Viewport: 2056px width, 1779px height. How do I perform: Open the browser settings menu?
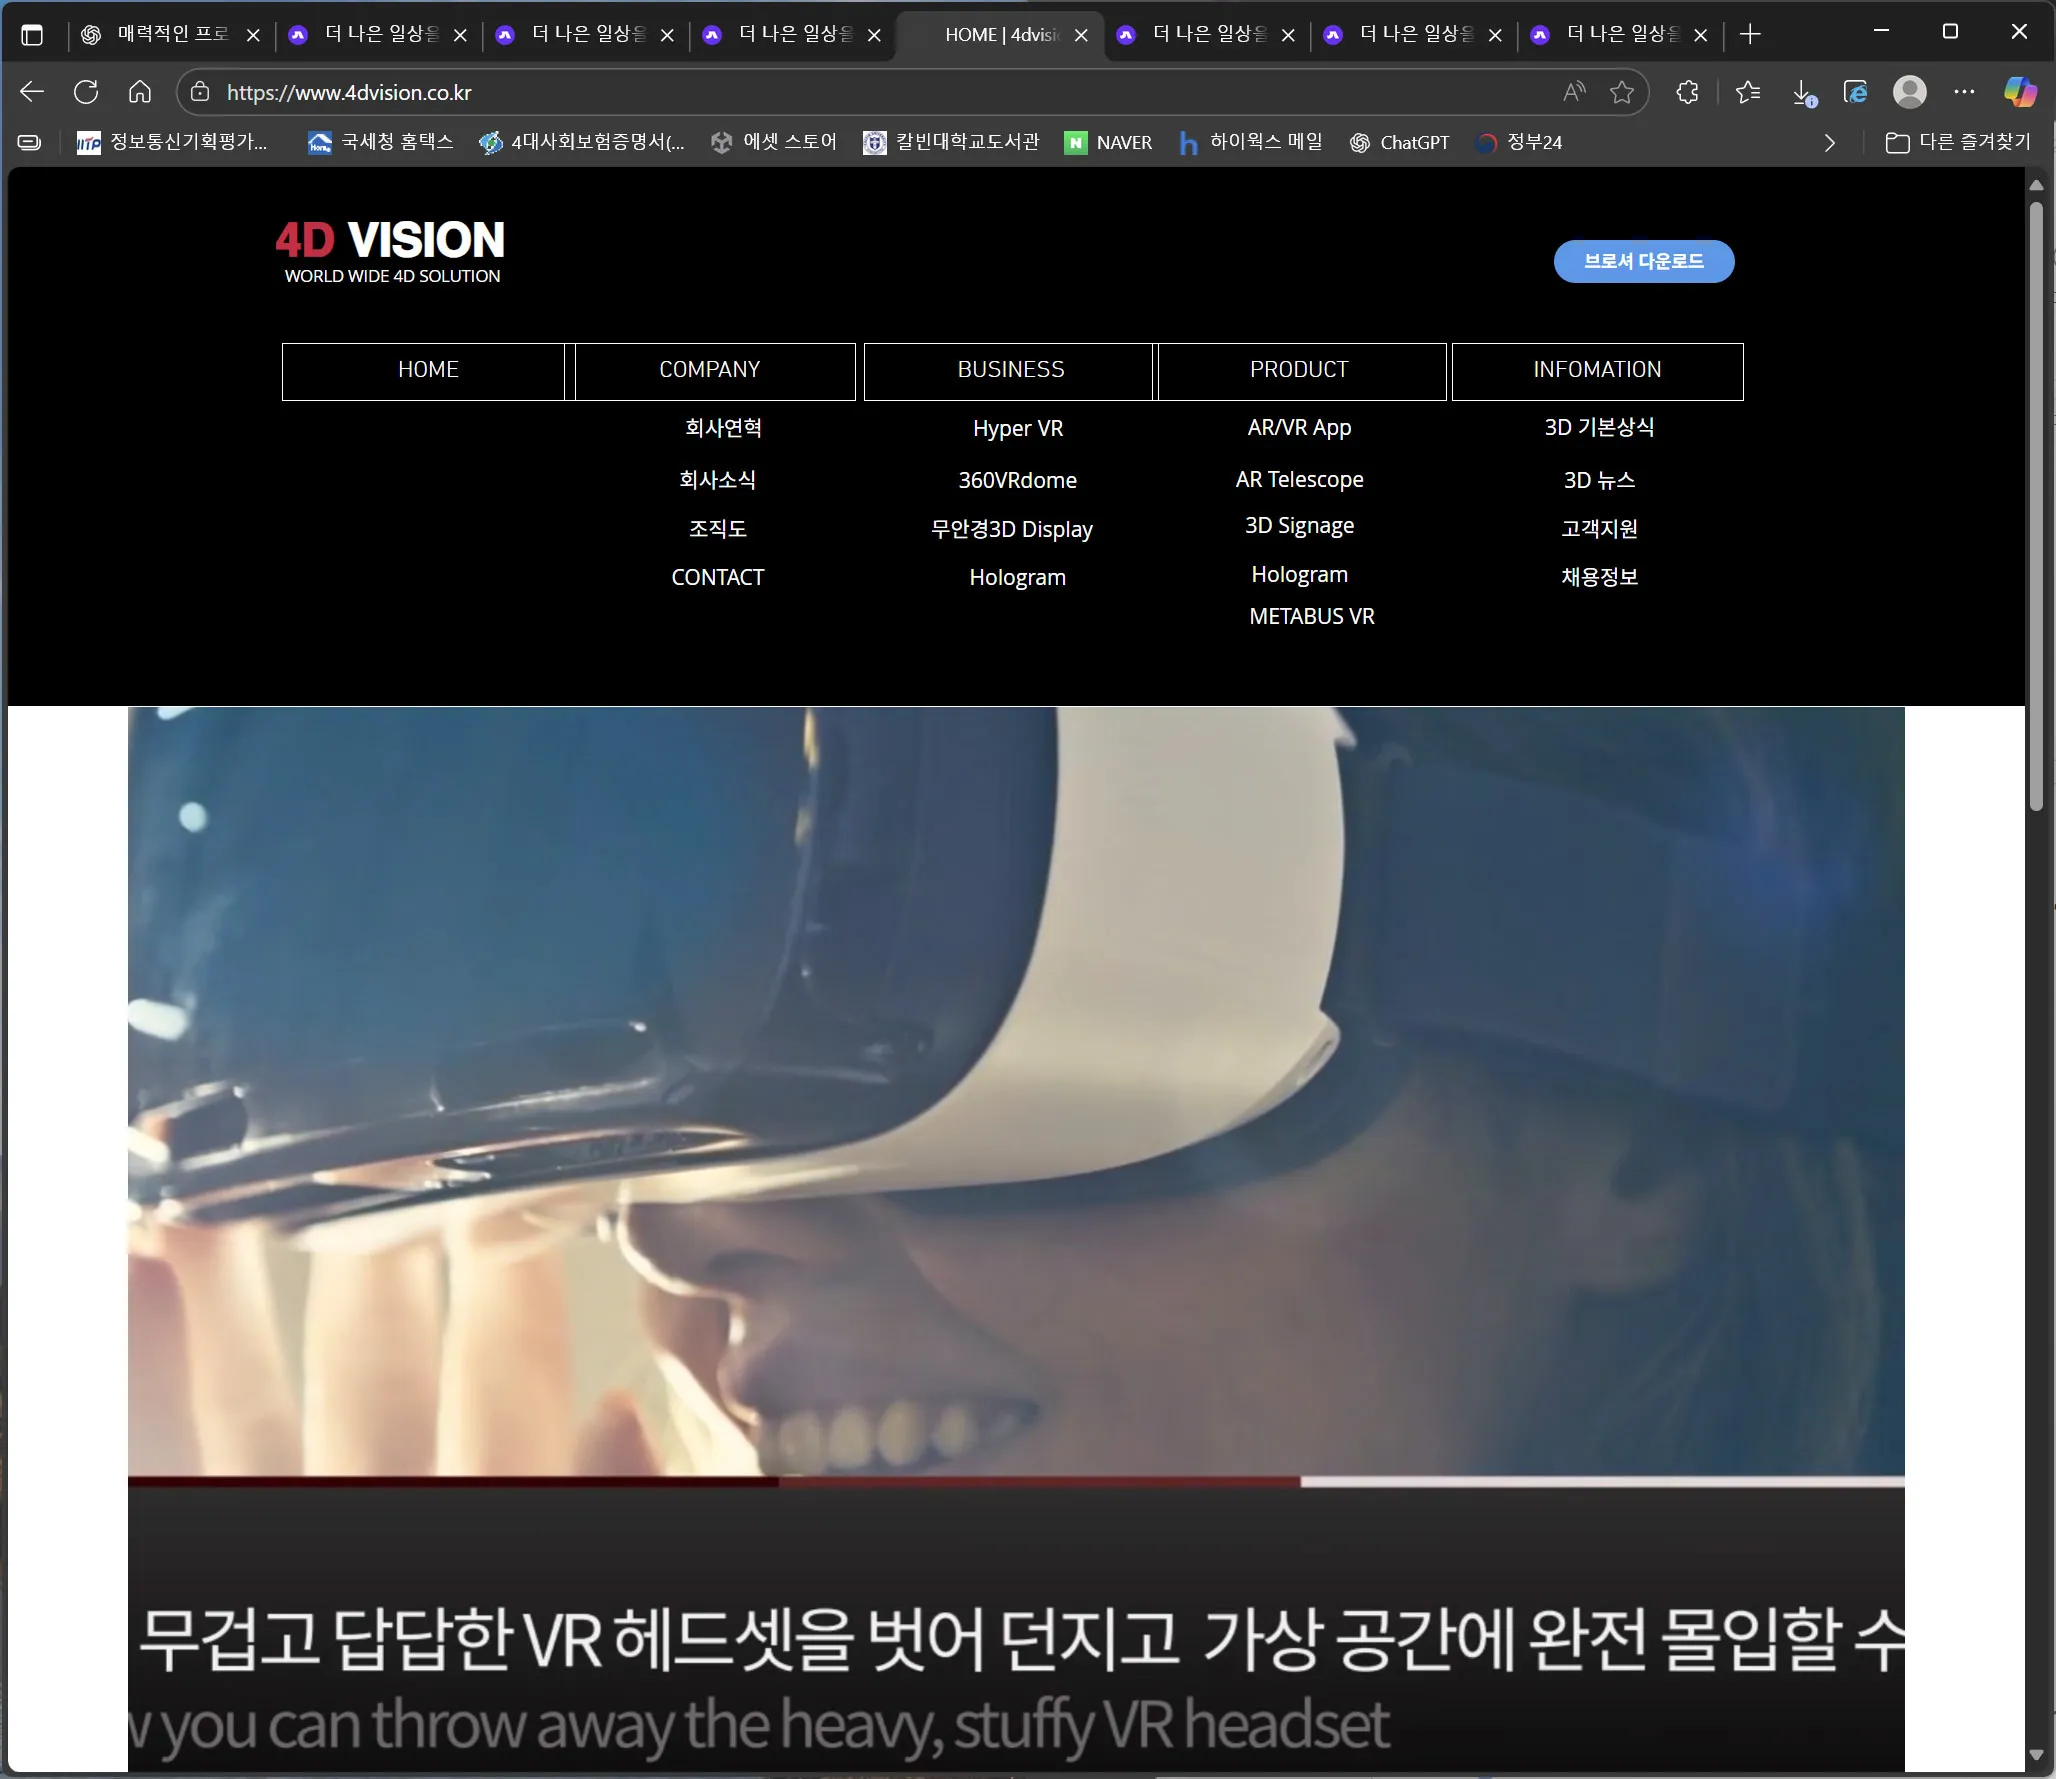1964,92
